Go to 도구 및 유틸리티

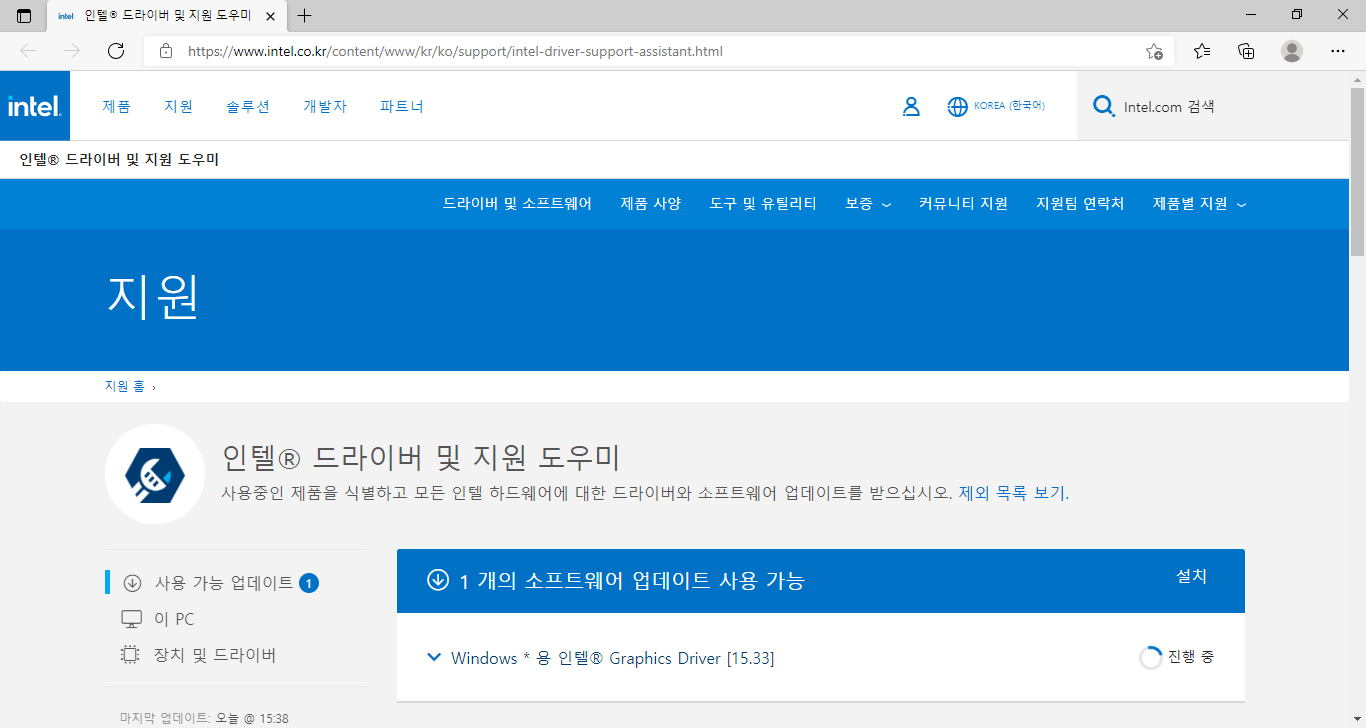pyautogui.click(x=763, y=204)
